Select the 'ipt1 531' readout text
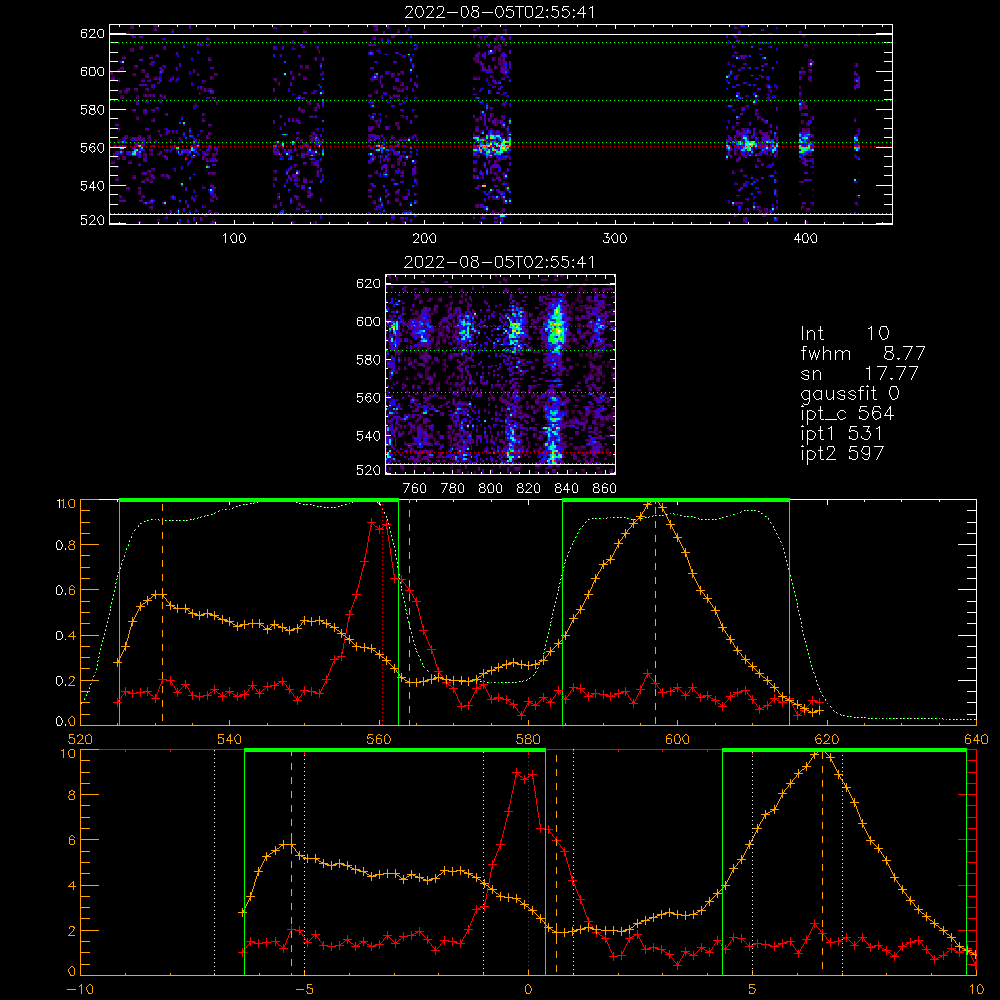 coord(841,434)
